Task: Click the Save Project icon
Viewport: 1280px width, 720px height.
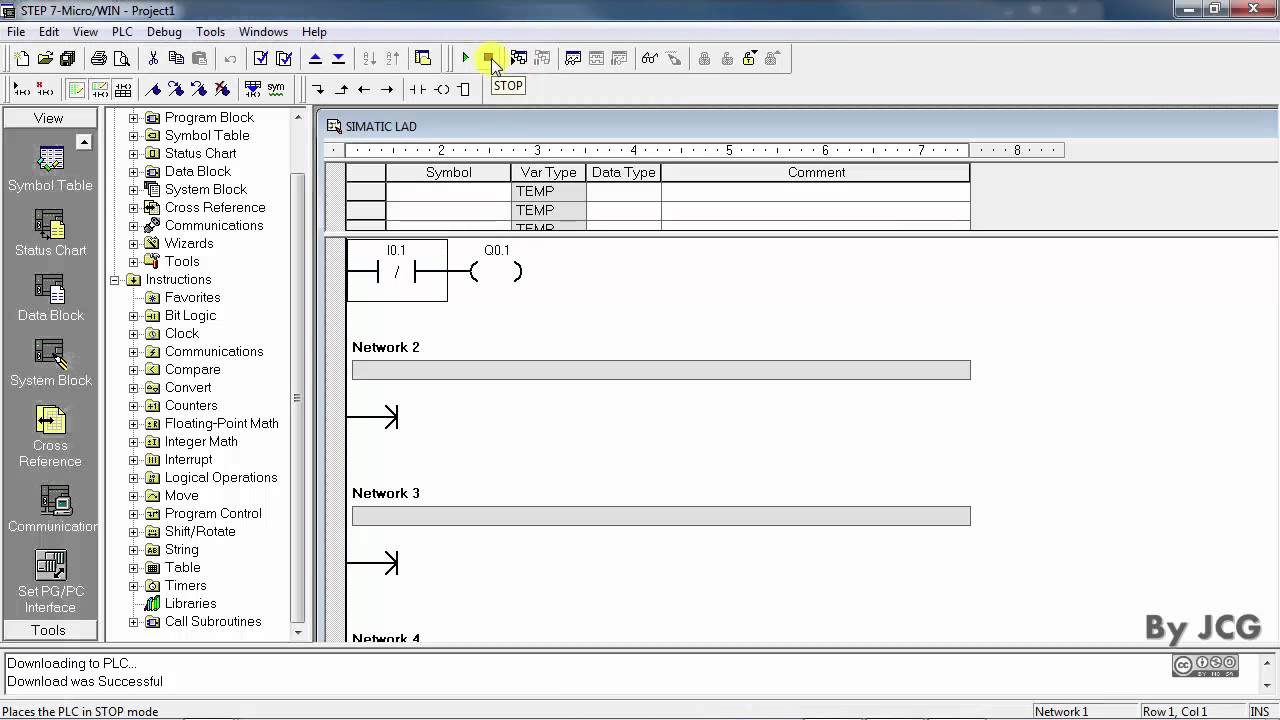Action: click(68, 59)
